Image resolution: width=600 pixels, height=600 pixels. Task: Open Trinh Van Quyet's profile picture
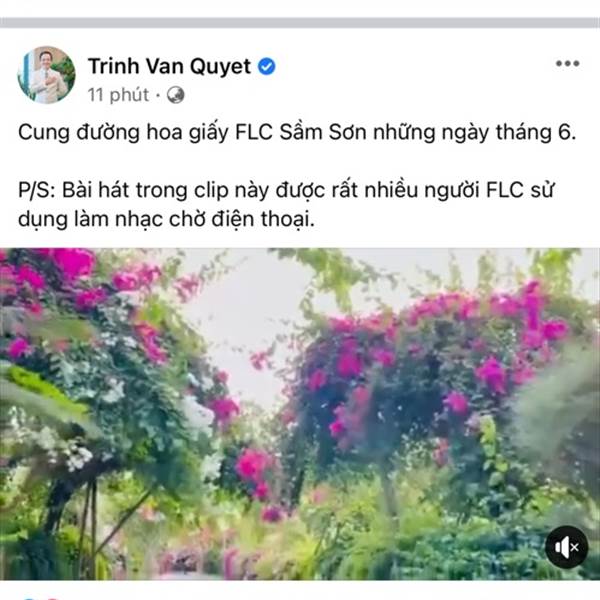[x=46, y=75]
